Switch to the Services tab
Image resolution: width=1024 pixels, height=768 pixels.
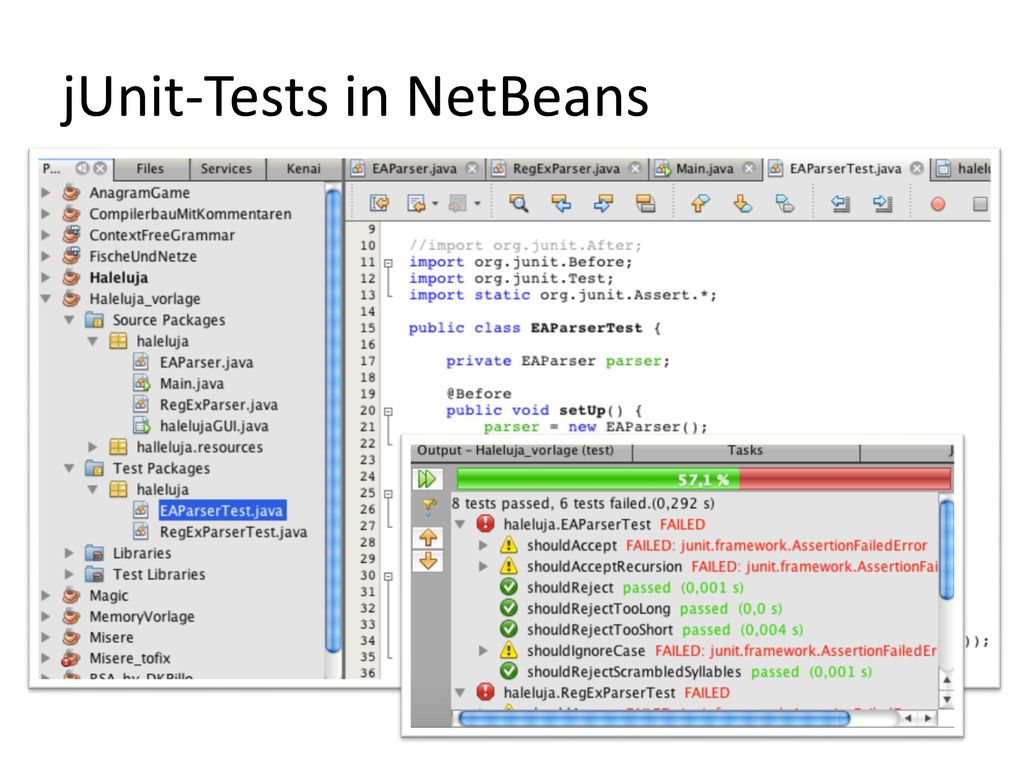click(x=226, y=168)
